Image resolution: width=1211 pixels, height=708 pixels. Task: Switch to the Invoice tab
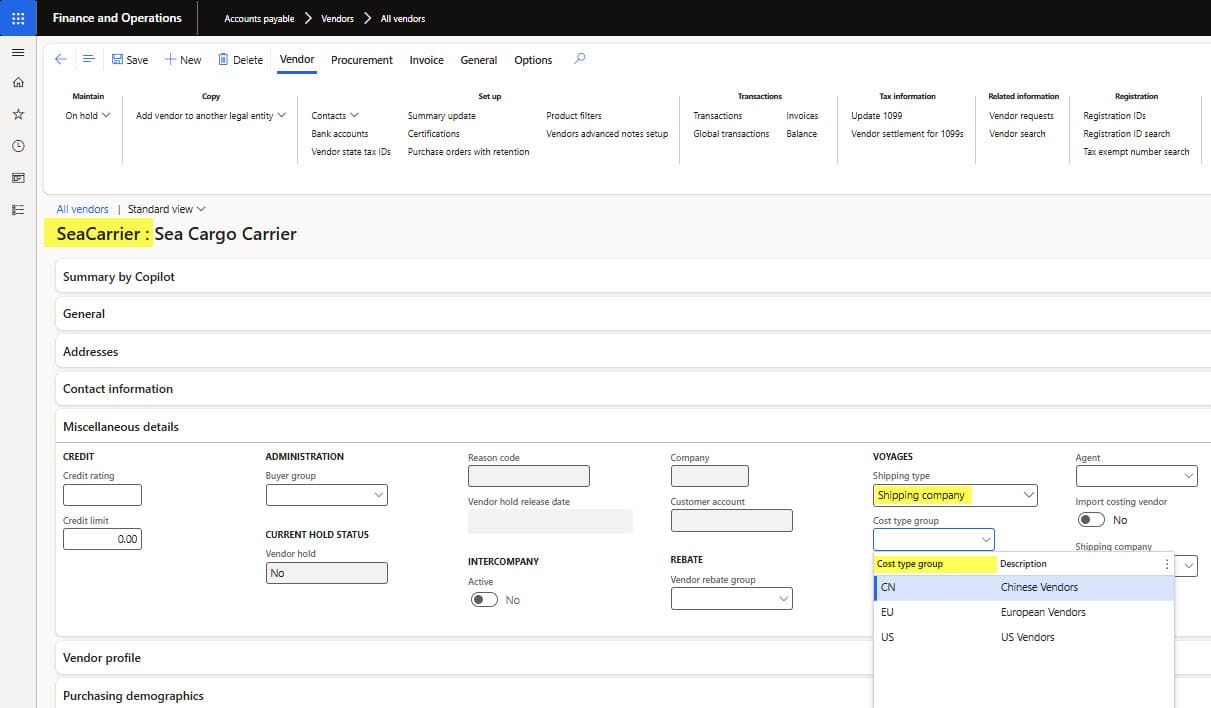pos(426,60)
